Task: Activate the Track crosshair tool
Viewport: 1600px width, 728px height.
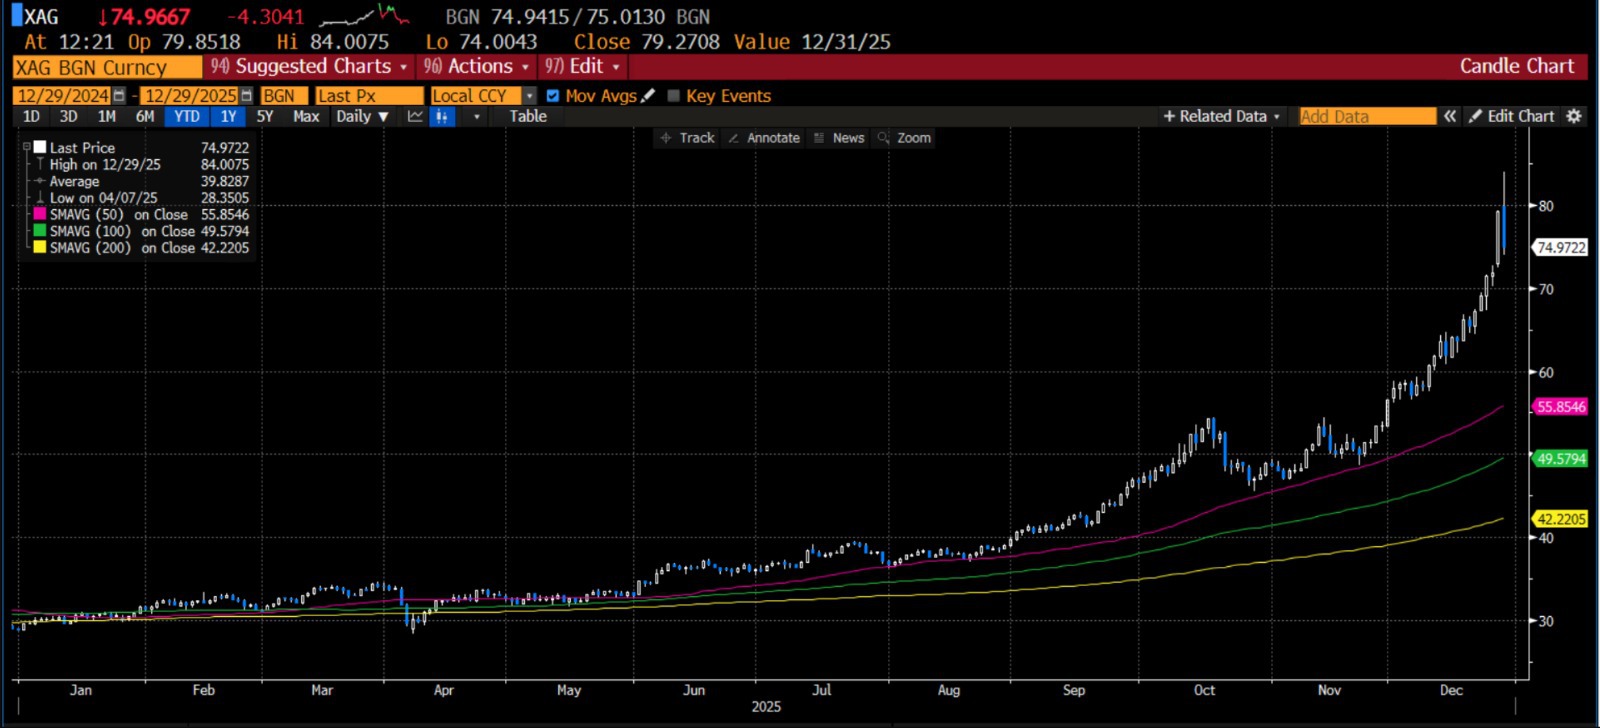Action: [687, 138]
